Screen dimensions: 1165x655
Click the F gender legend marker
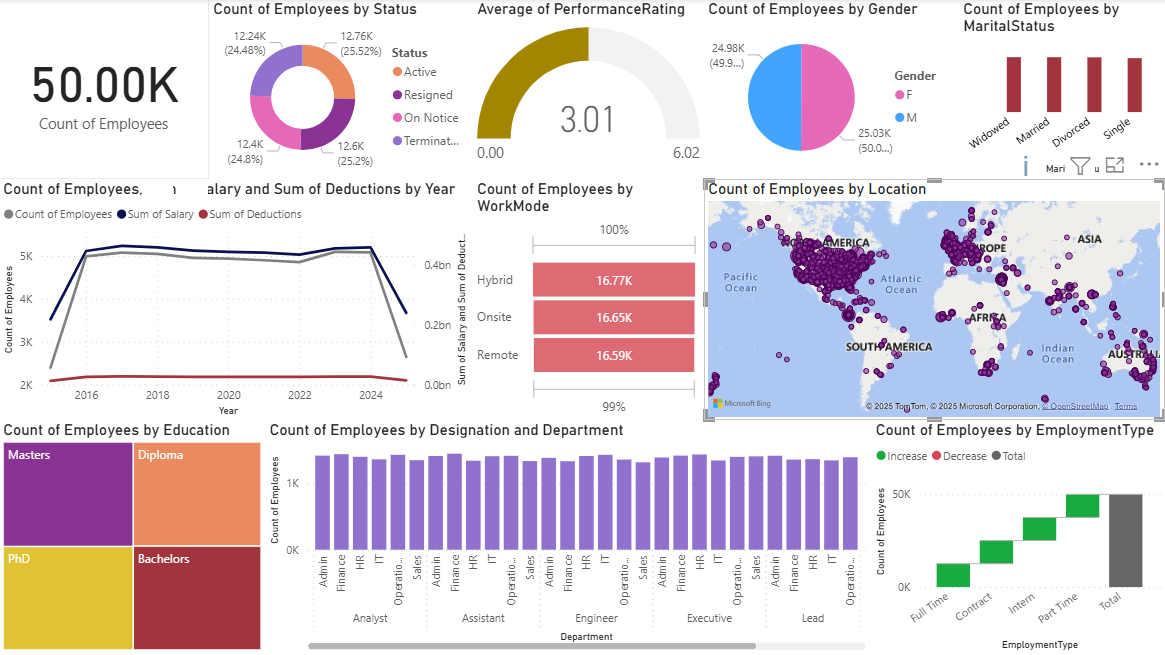pos(899,95)
